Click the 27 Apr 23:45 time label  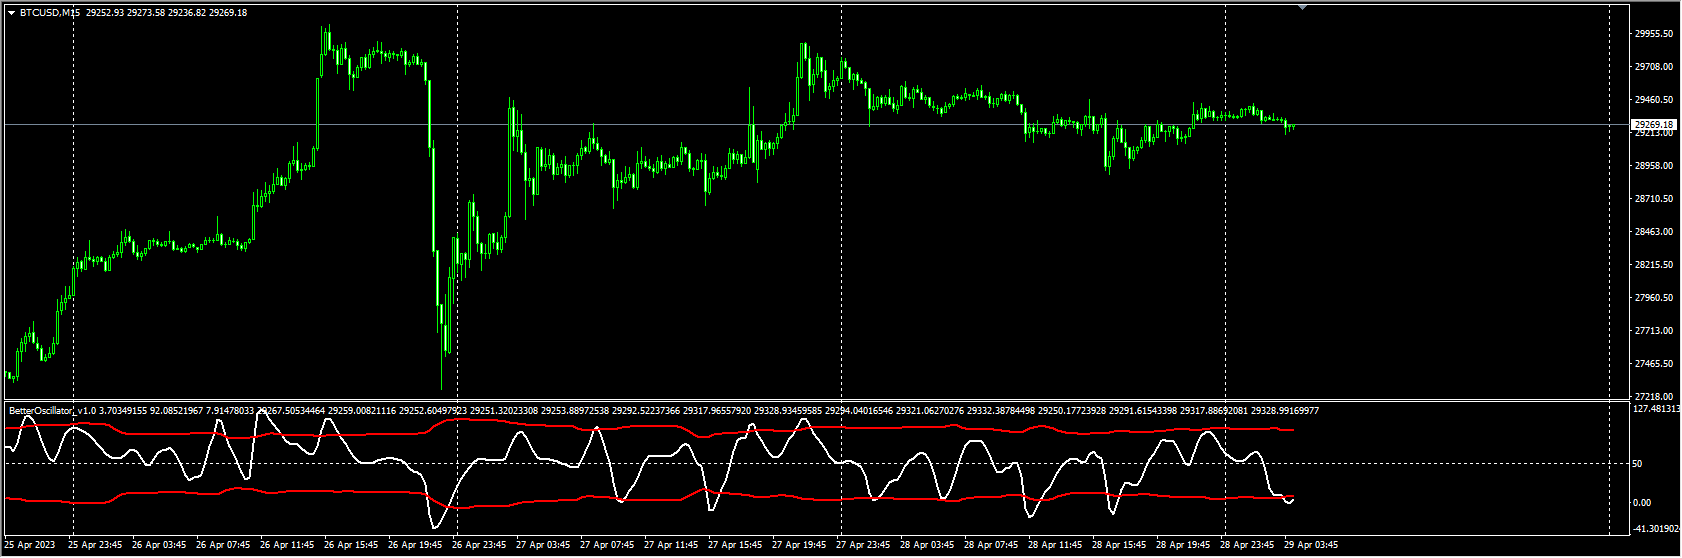[x=863, y=545]
